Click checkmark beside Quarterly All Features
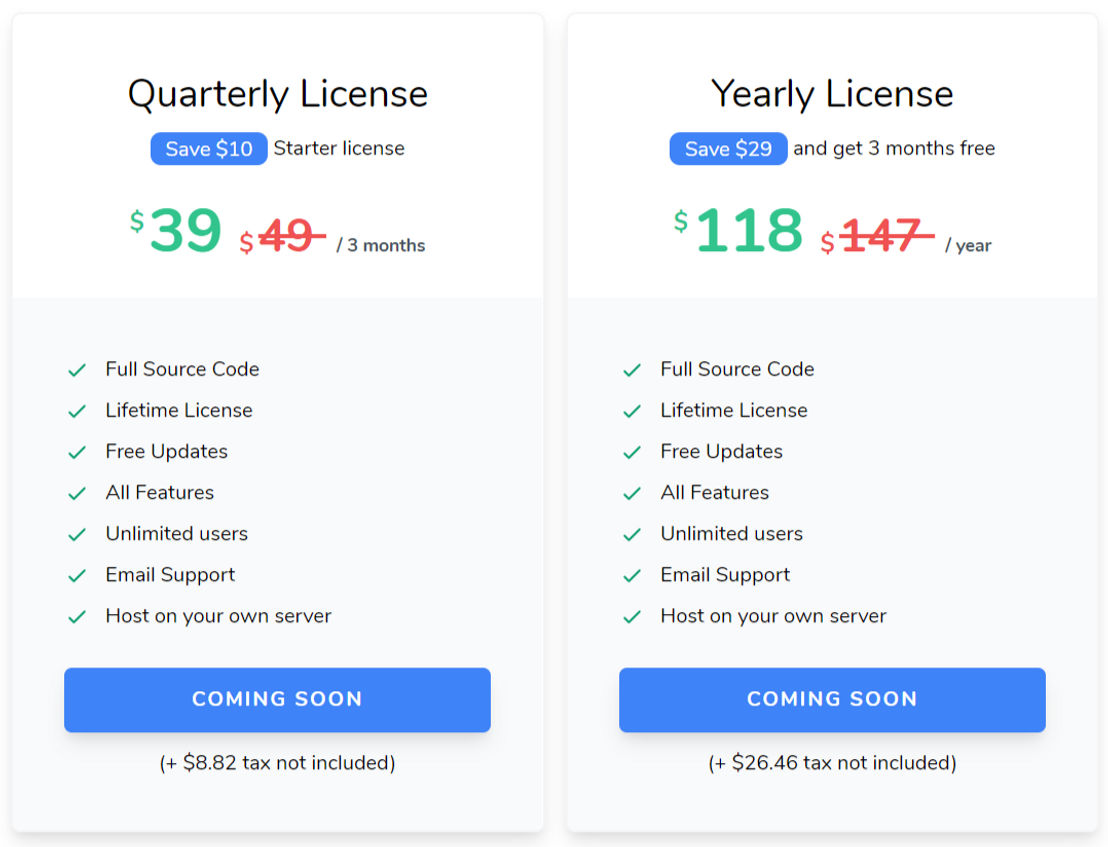 point(77,493)
